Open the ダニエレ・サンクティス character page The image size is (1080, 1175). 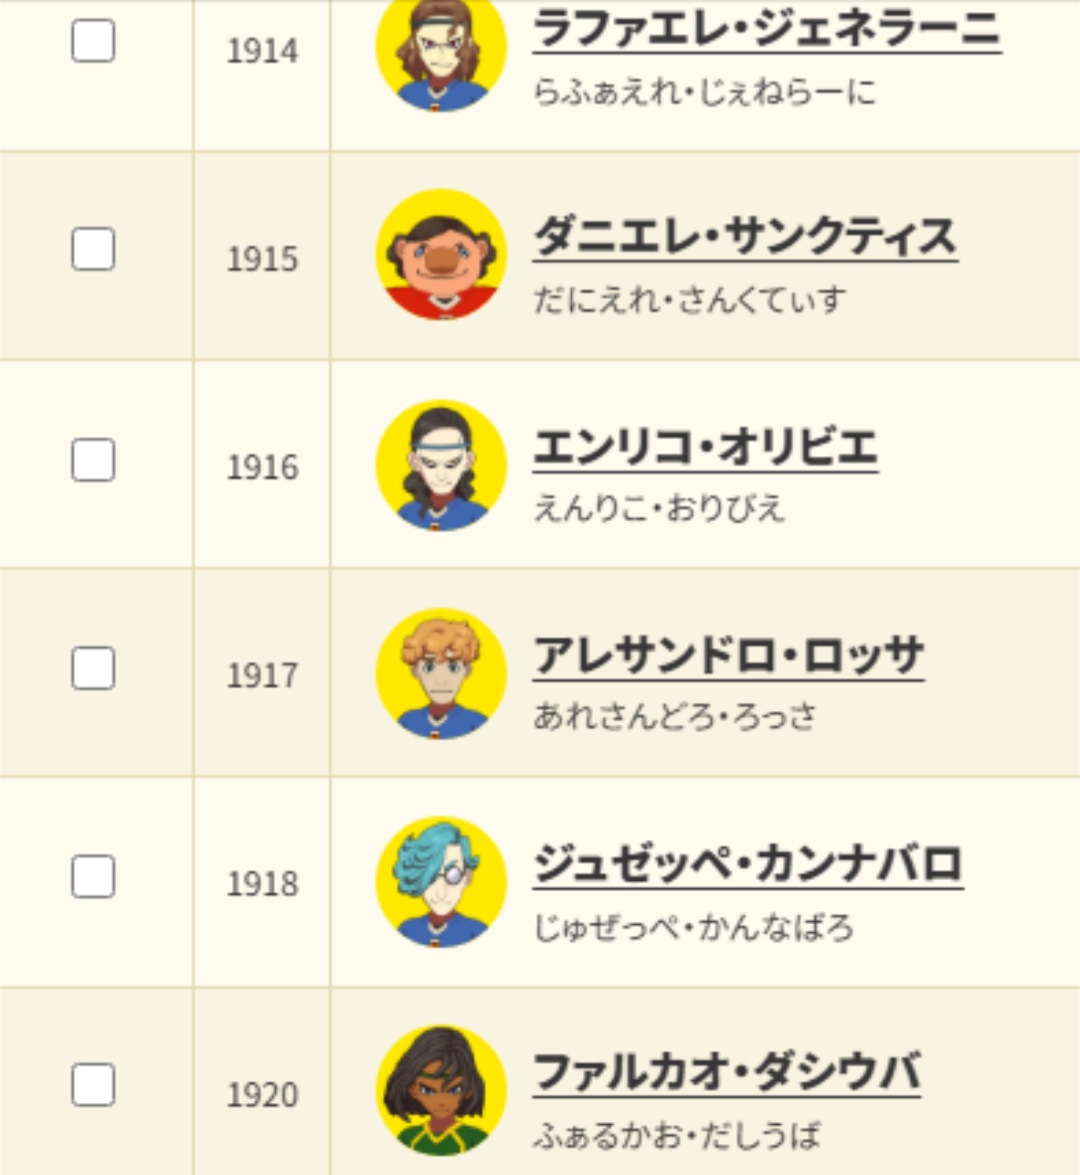coord(745,238)
